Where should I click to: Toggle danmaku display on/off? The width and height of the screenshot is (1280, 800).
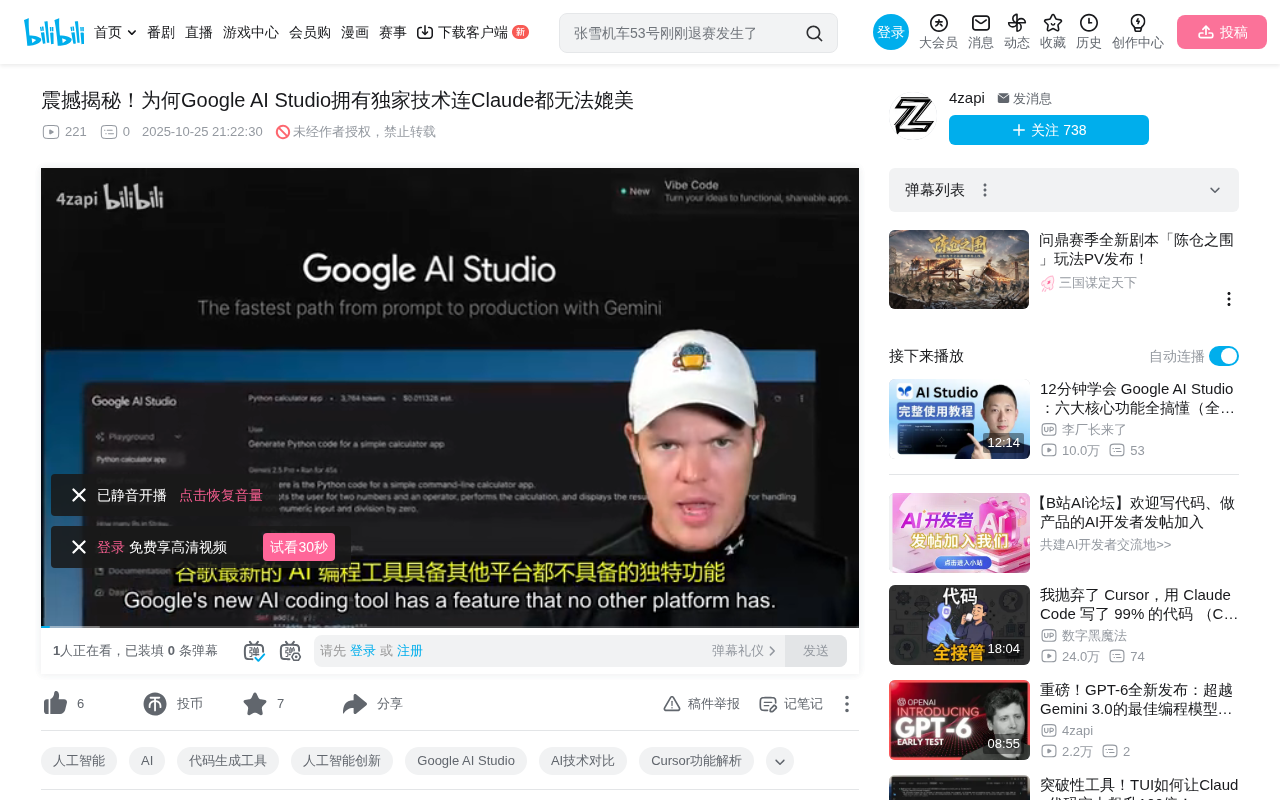(x=254, y=651)
